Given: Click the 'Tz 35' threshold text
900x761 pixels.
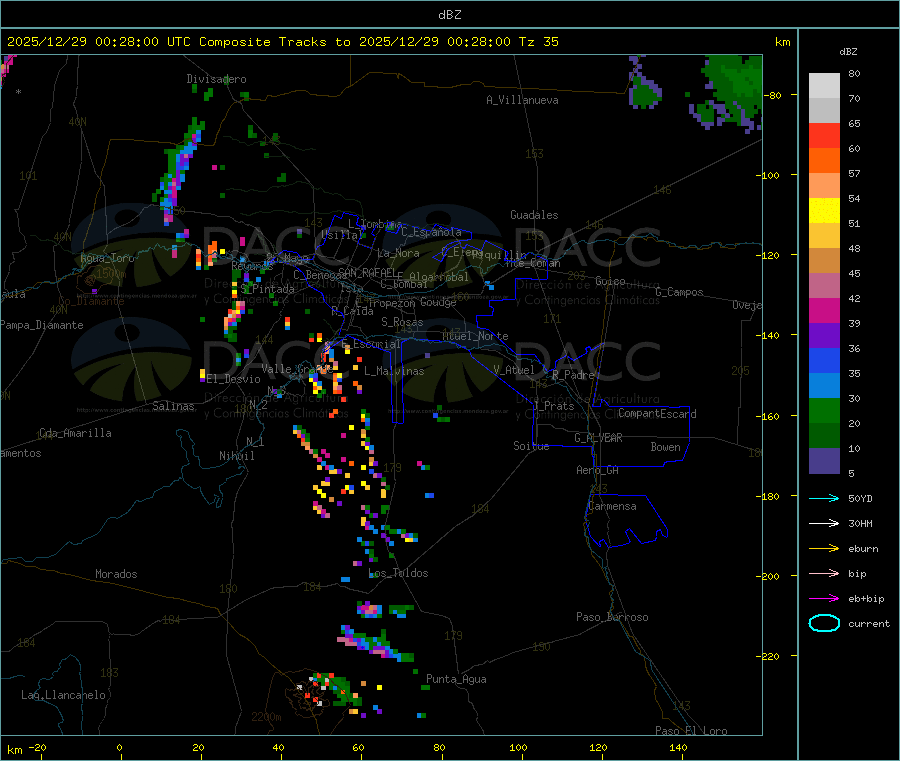Looking at the screenshot, I should coord(538,42).
